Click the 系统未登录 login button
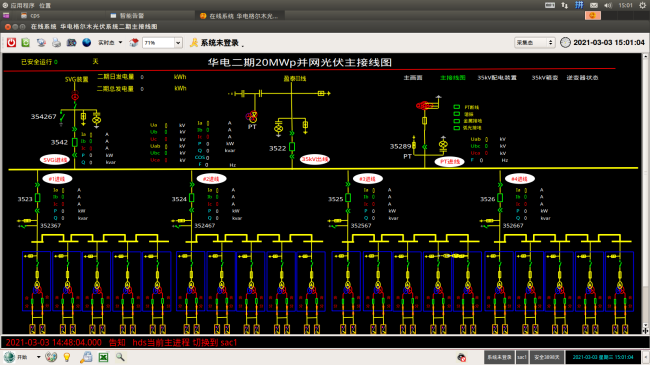The width and height of the screenshot is (650, 366). (x=215, y=43)
